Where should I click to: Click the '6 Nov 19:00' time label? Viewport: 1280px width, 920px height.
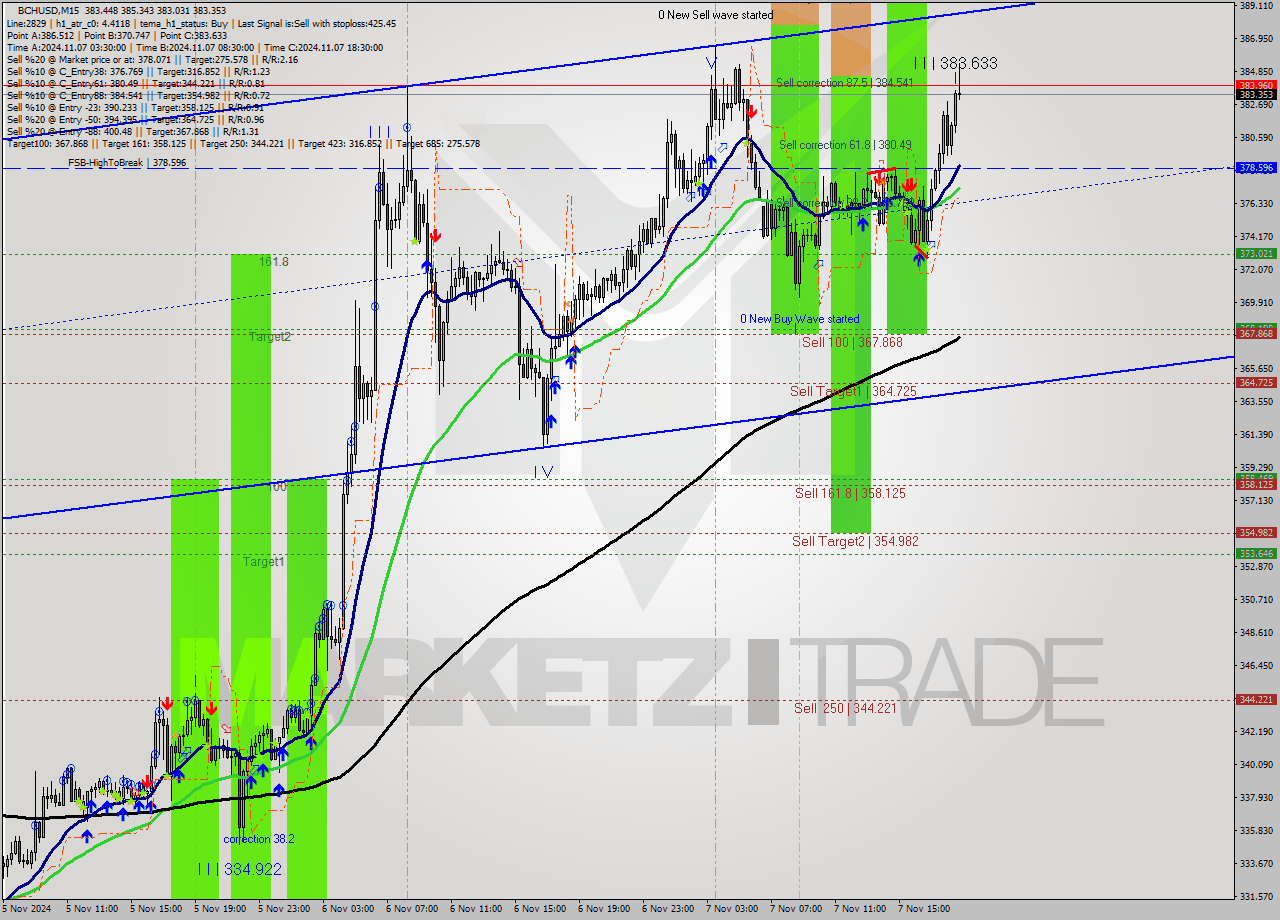604,910
